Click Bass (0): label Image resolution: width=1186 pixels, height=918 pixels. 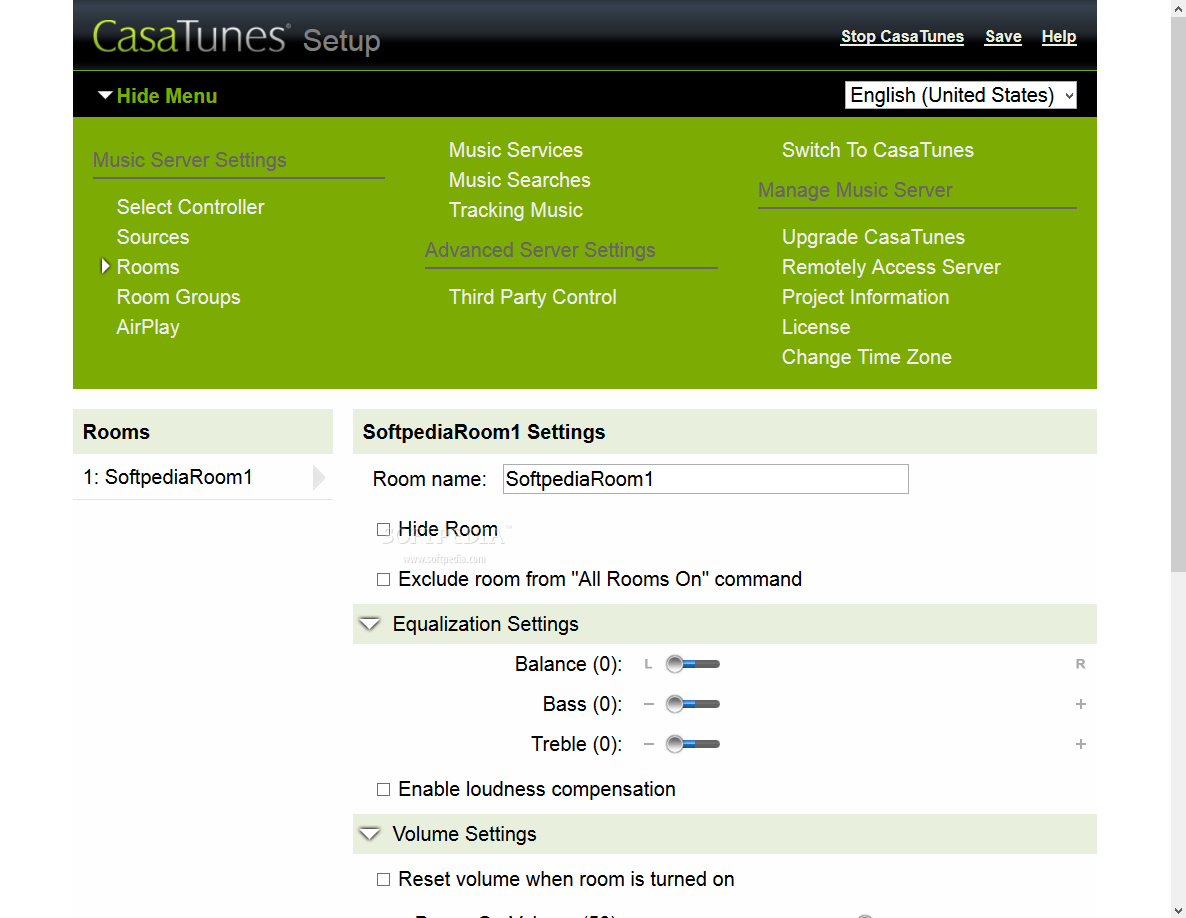point(582,704)
